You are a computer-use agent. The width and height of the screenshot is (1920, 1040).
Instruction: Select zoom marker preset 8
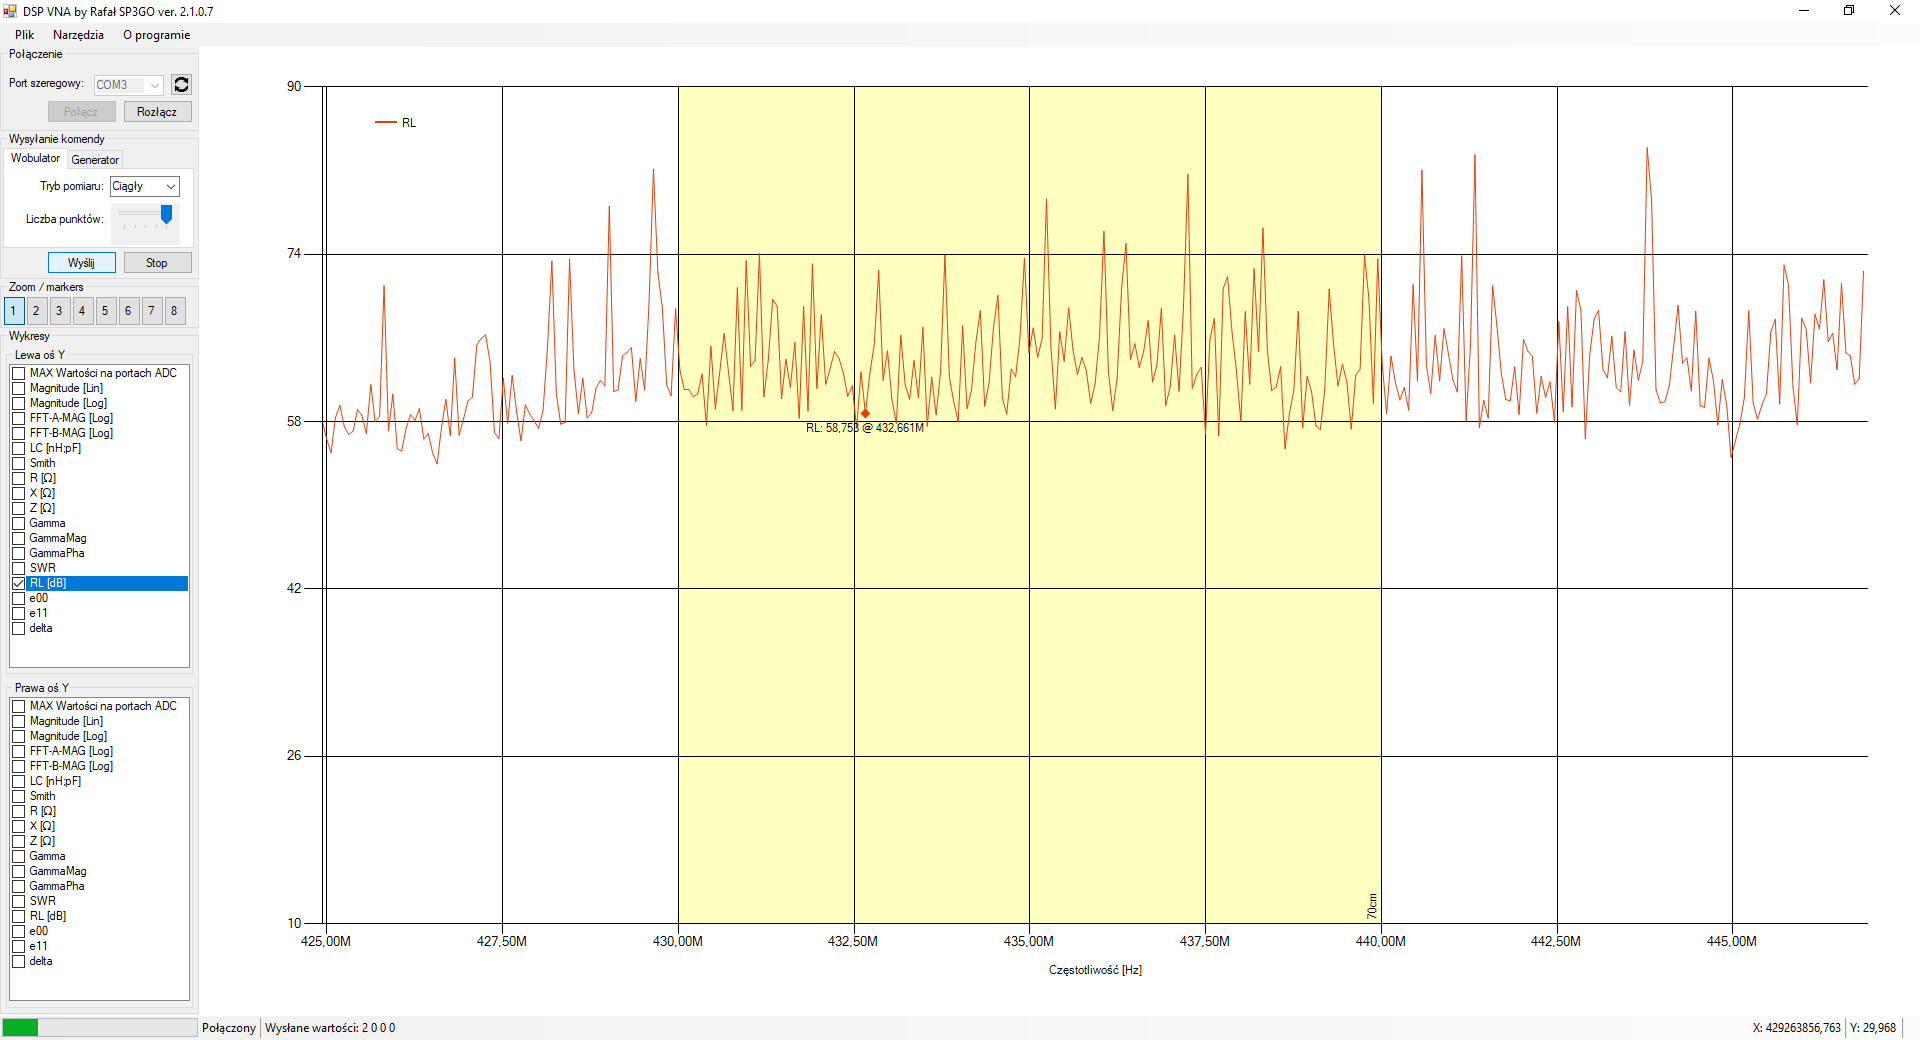[x=174, y=311]
